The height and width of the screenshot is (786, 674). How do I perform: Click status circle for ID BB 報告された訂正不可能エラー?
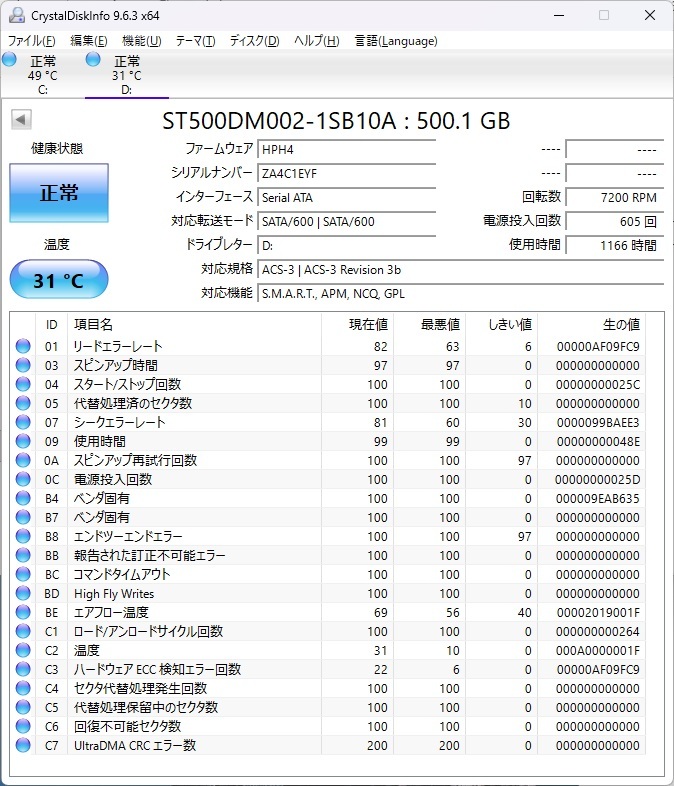[23, 555]
